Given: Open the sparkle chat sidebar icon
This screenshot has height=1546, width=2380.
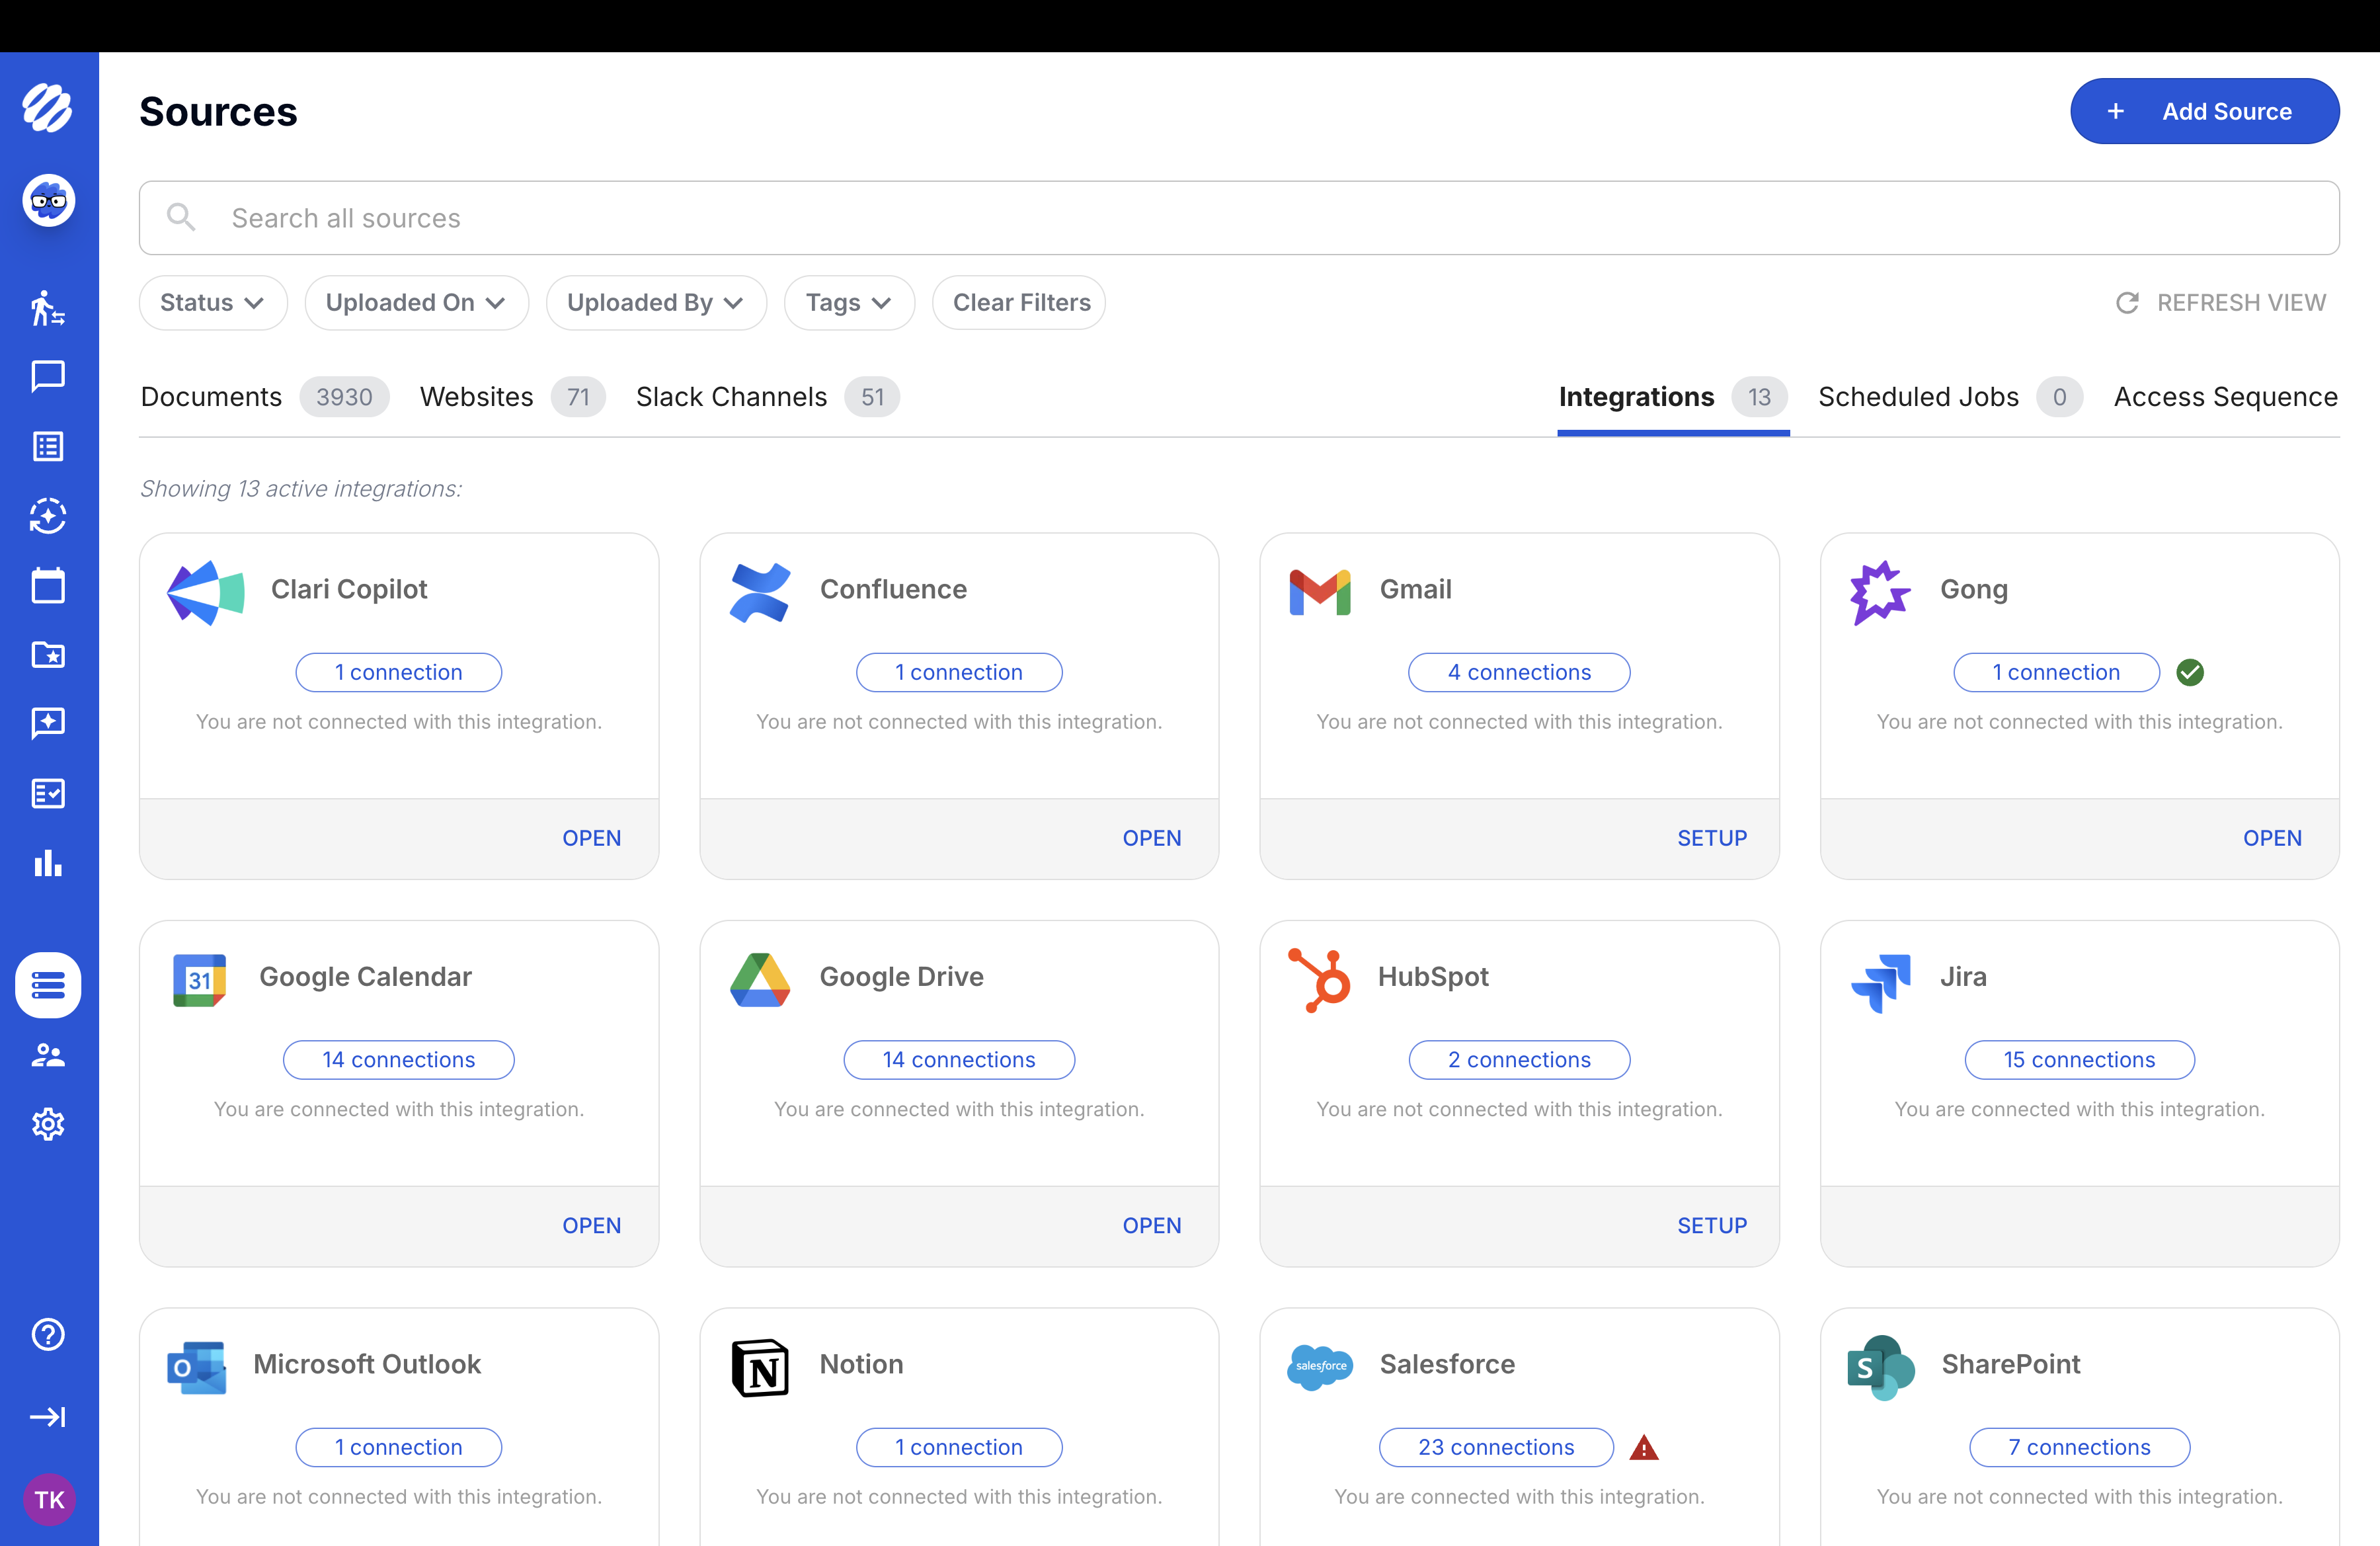Looking at the screenshot, I should (x=48, y=723).
